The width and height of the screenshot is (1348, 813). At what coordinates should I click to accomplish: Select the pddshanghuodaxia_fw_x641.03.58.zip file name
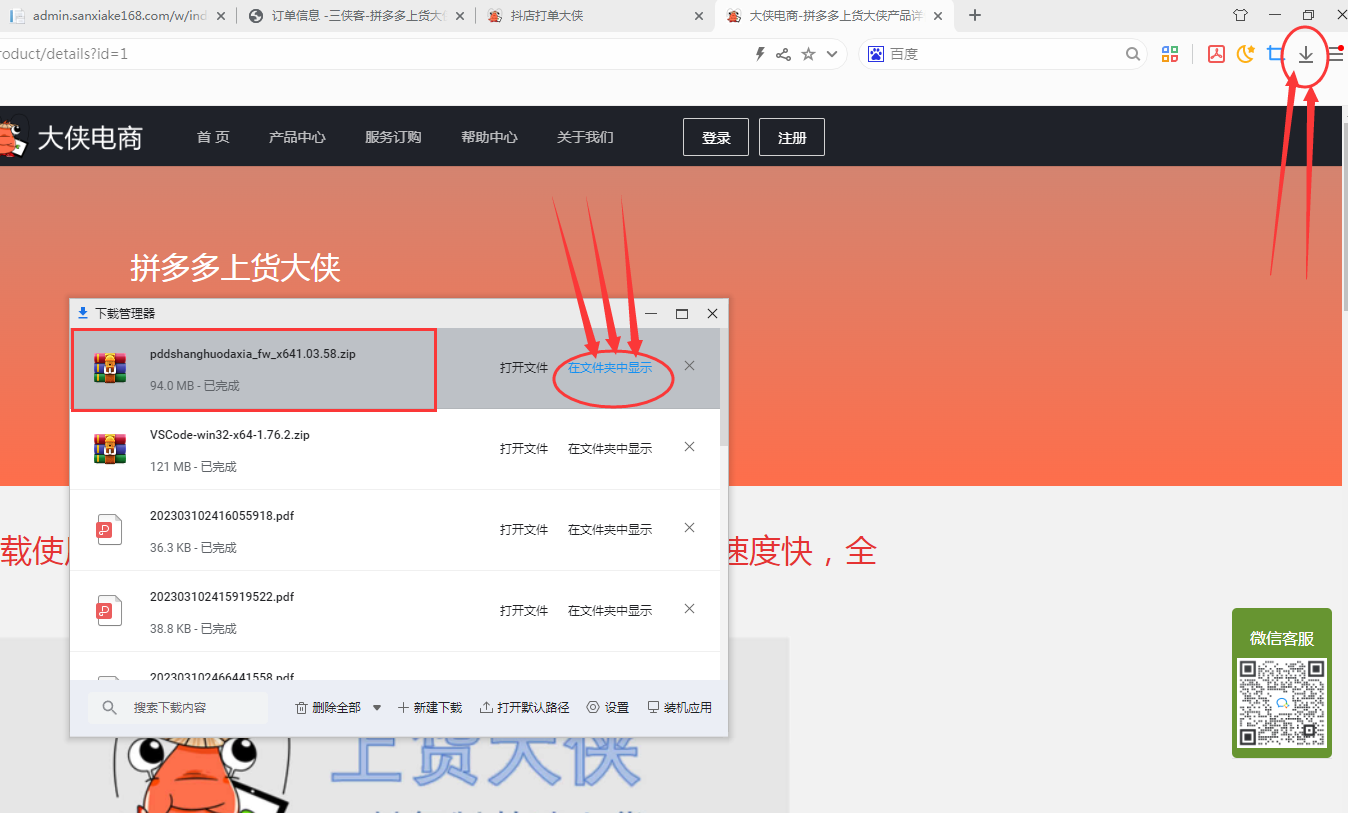click(x=253, y=354)
